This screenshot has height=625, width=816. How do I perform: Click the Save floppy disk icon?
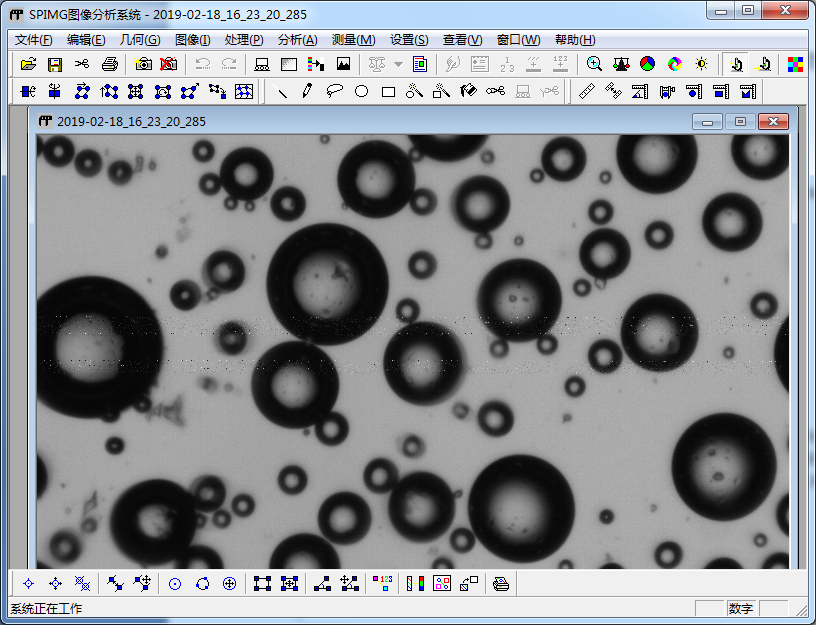click(55, 64)
